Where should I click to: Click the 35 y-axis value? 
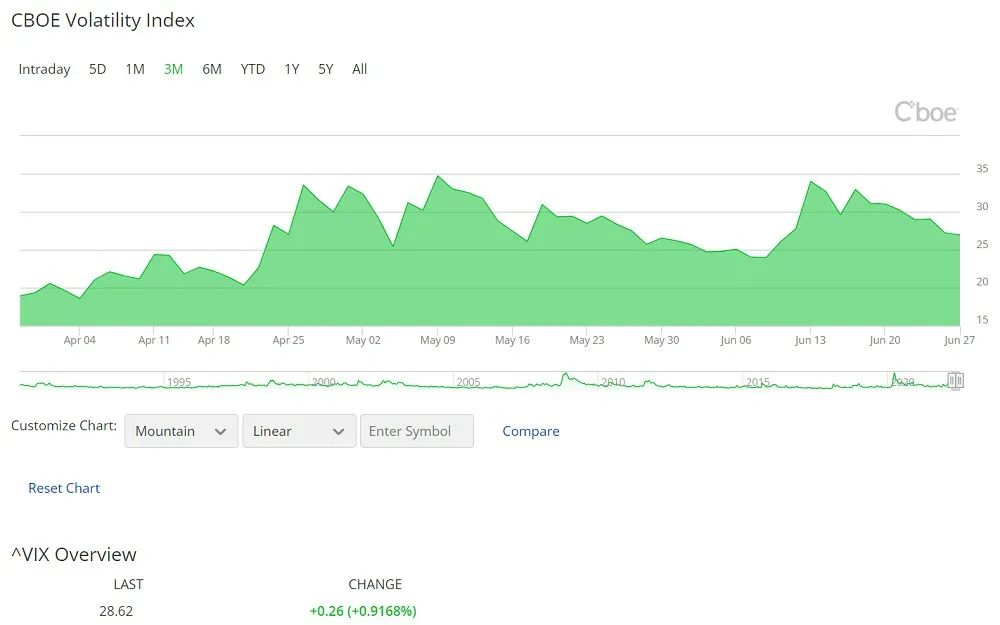(982, 168)
